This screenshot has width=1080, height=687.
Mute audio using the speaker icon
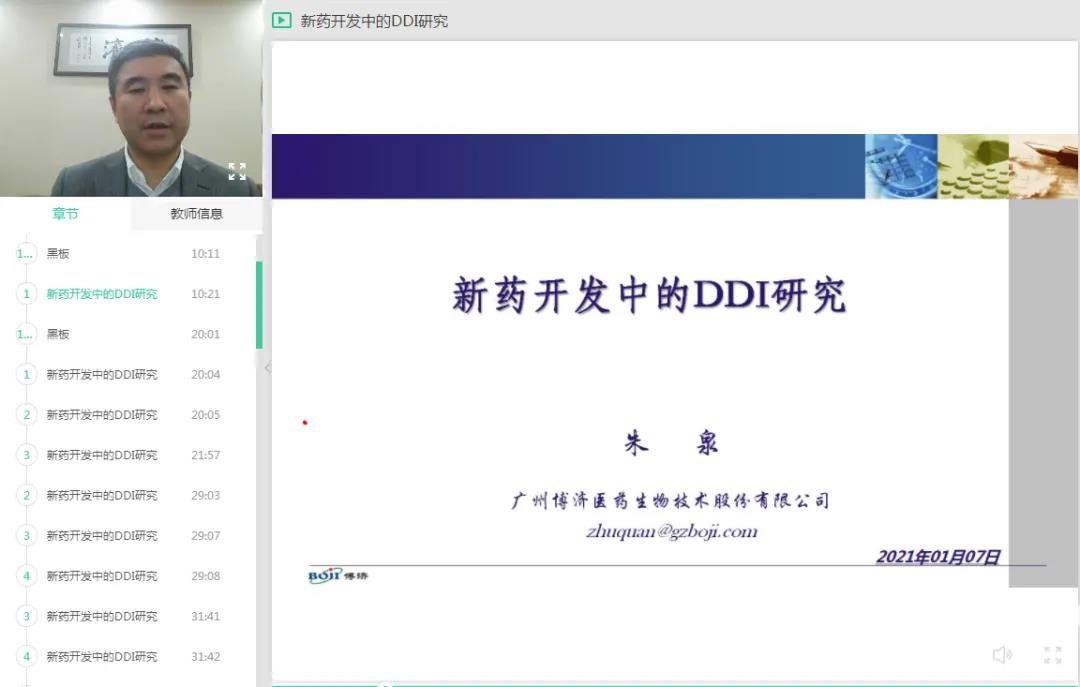pos(1001,655)
